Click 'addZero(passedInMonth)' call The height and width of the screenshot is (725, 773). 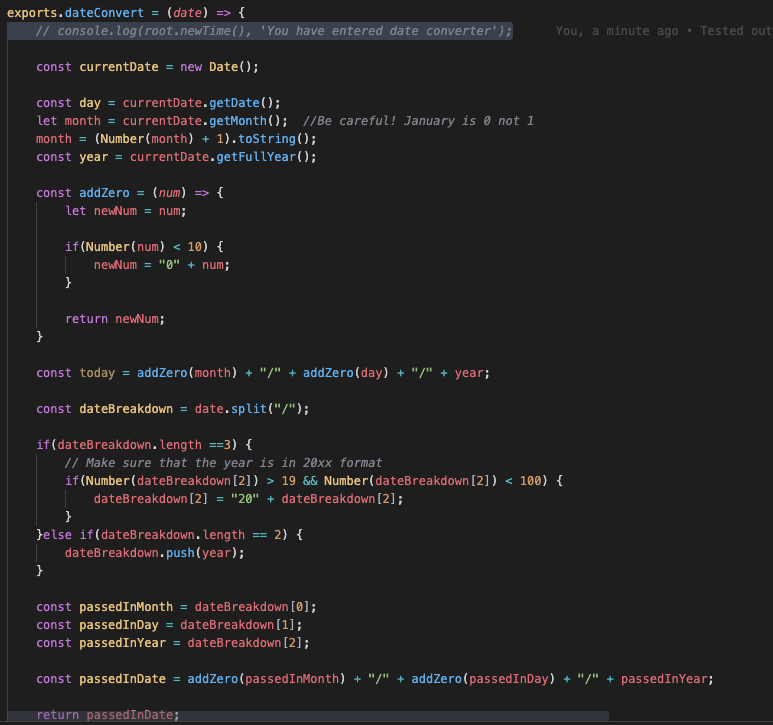pyautogui.click(x=266, y=679)
